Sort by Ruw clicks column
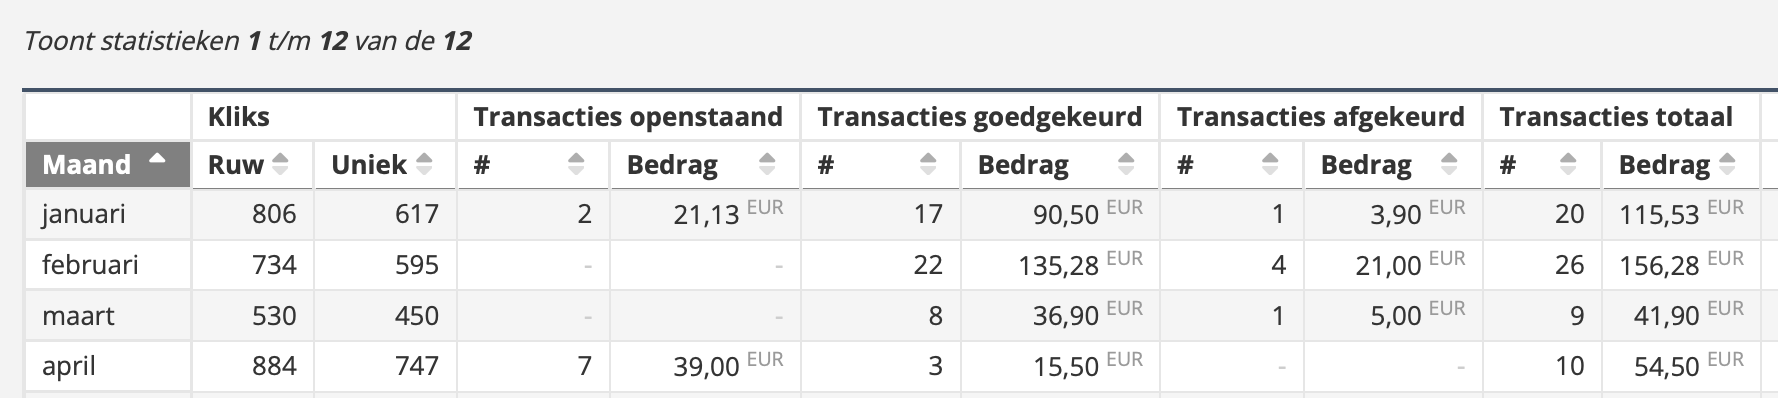1778x398 pixels. click(253, 164)
